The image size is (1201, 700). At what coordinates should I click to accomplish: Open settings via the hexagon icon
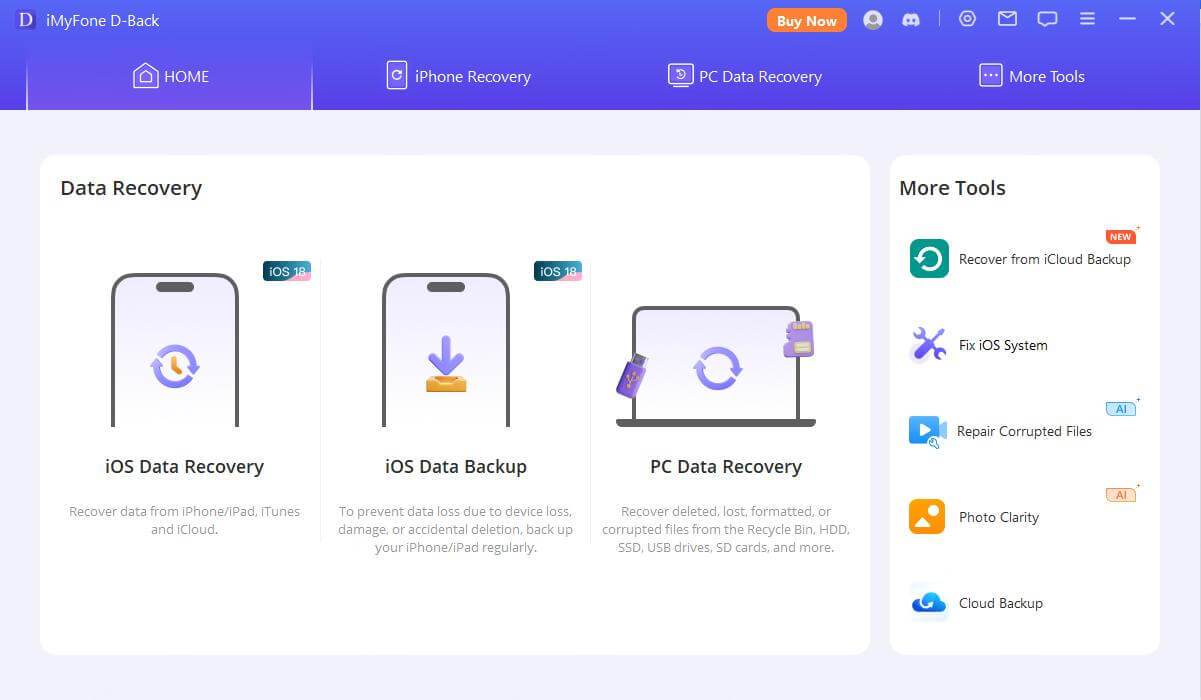point(967,19)
